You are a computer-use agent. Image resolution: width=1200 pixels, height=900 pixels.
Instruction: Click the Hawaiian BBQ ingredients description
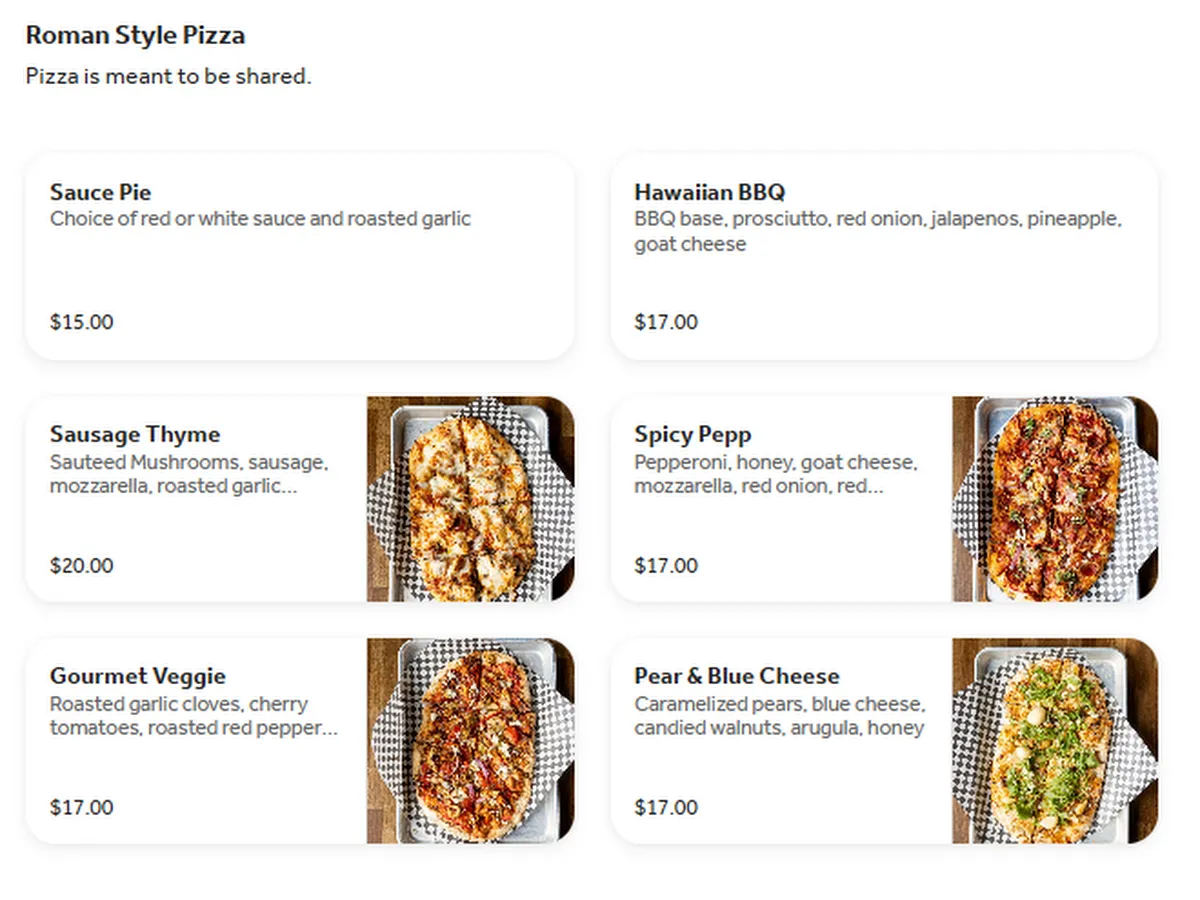(878, 231)
